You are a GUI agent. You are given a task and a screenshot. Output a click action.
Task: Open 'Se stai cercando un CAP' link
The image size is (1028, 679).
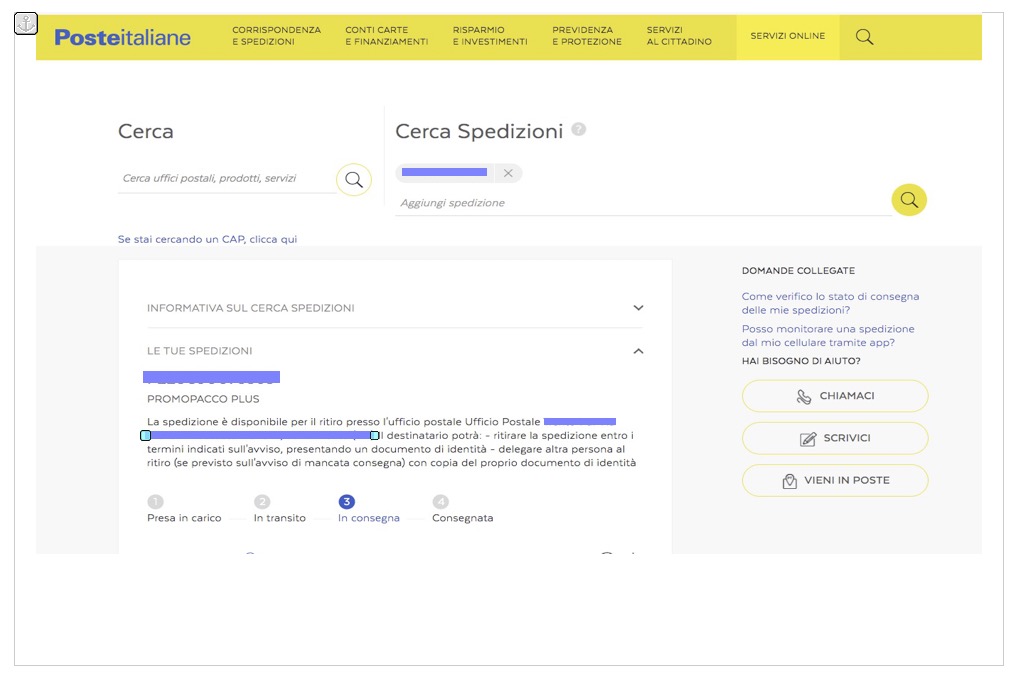207,239
